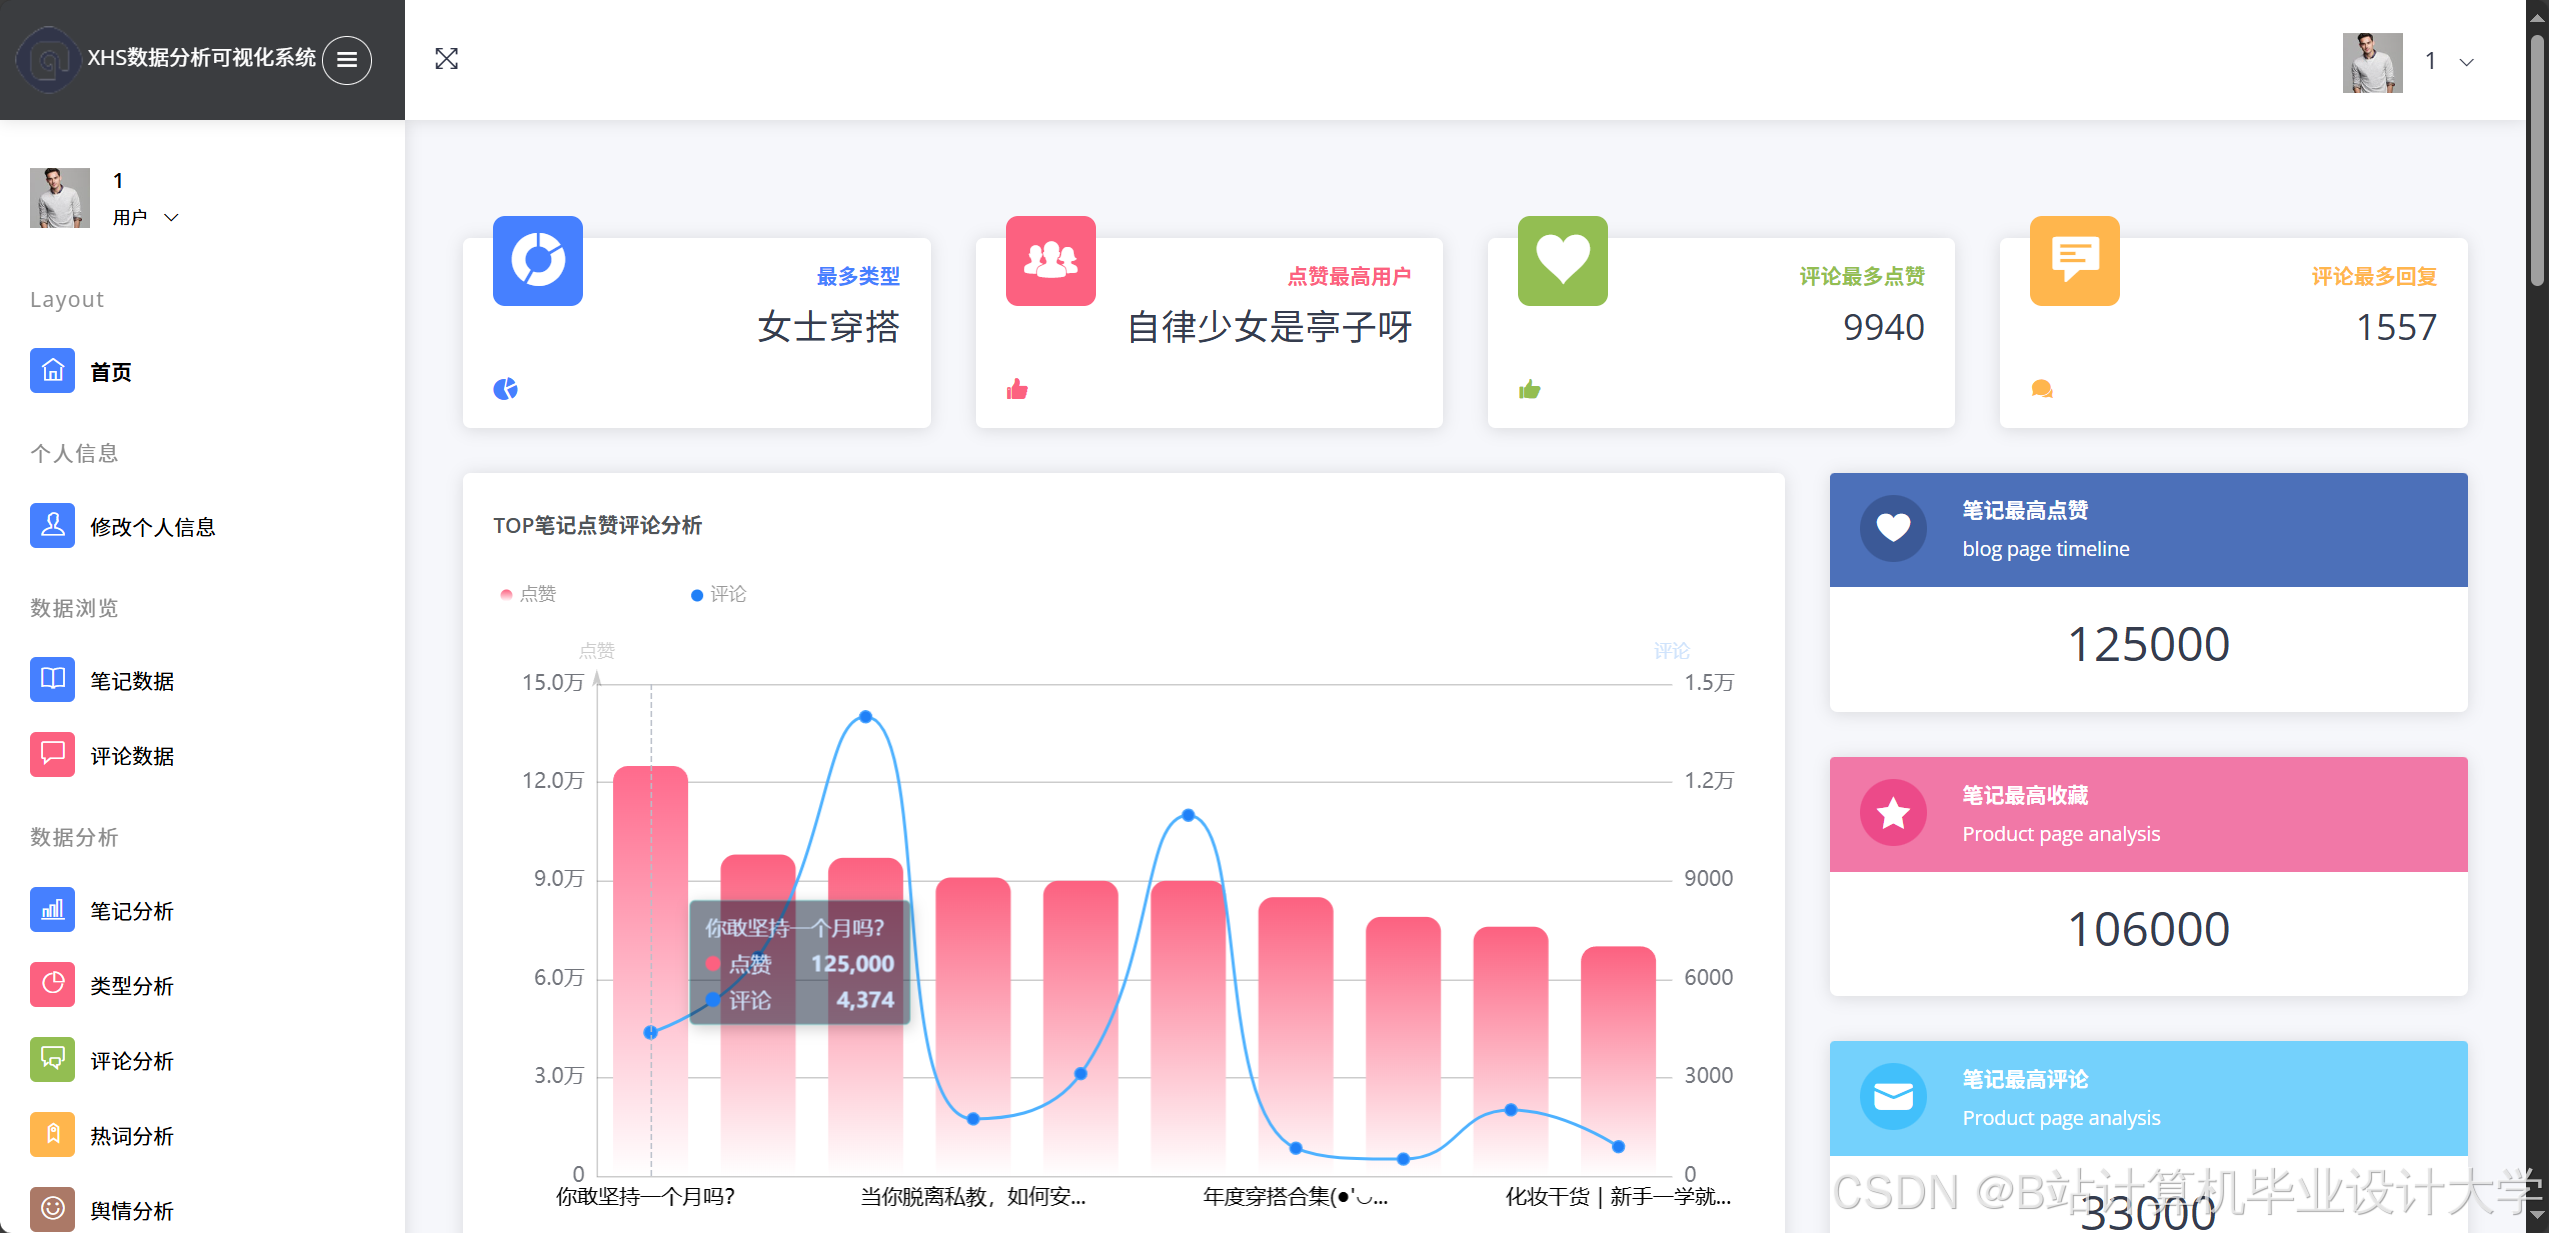The width and height of the screenshot is (2549, 1233).
Task: Select the 笔记数据 book icon
Action: click(x=52, y=679)
